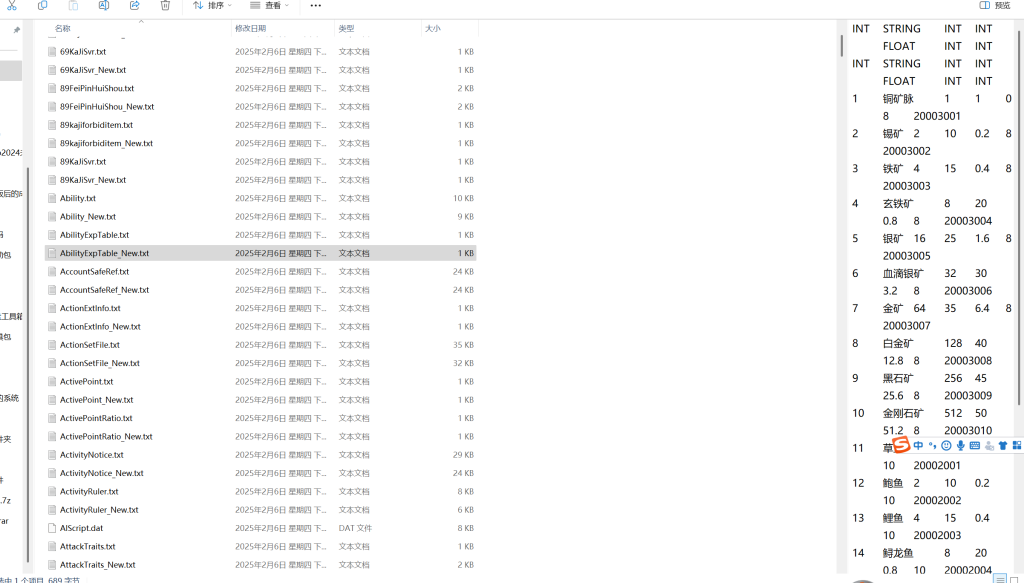The width and height of the screenshot is (1024, 583).
Task: Select the file AIScript.dat
Action: click(81, 528)
